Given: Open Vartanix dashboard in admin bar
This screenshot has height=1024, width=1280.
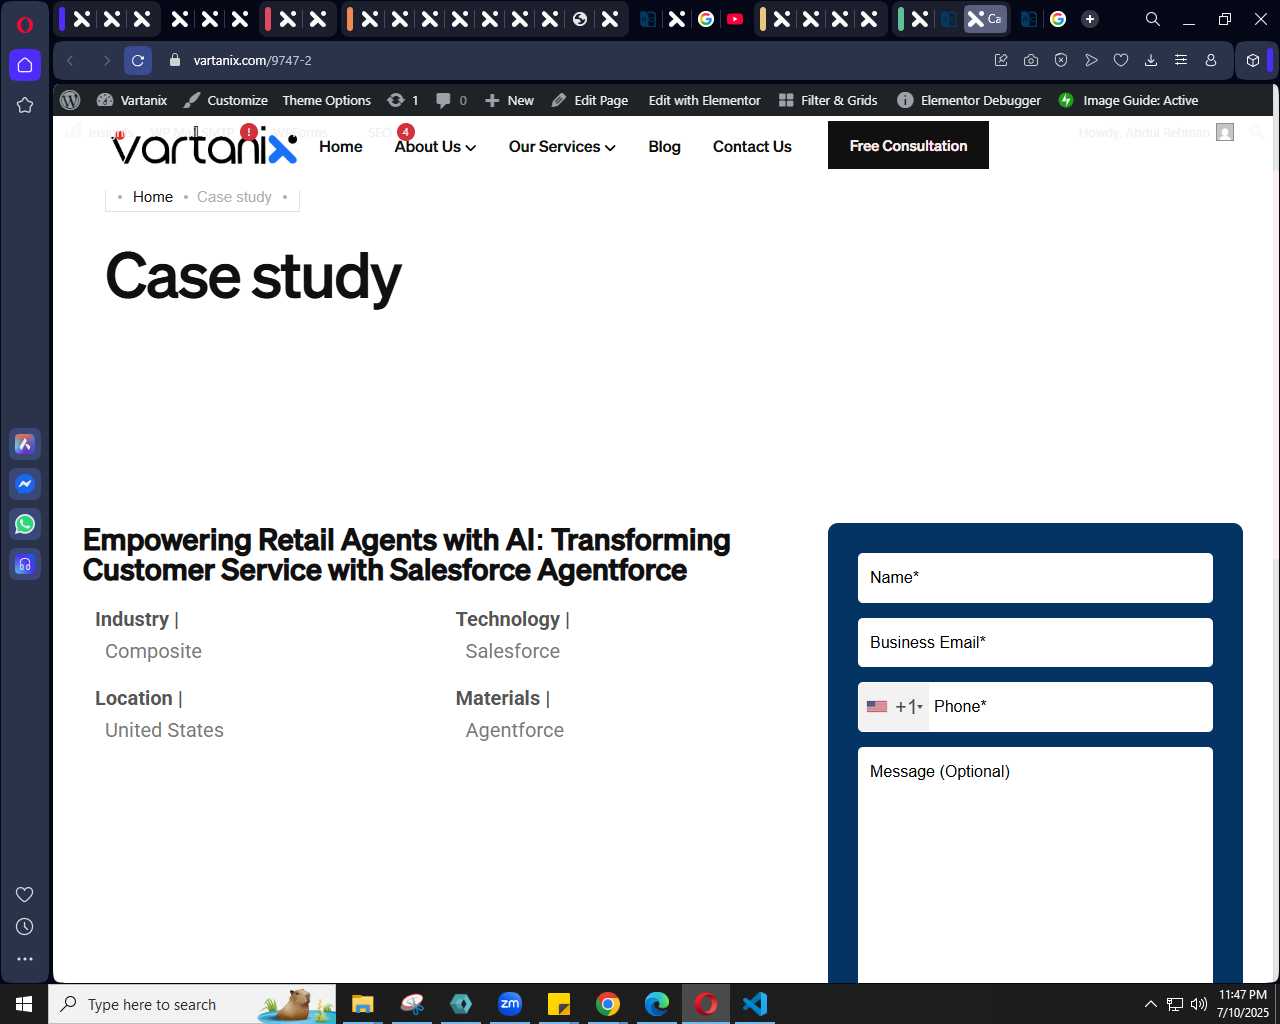Looking at the screenshot, I should click(132, 100).
